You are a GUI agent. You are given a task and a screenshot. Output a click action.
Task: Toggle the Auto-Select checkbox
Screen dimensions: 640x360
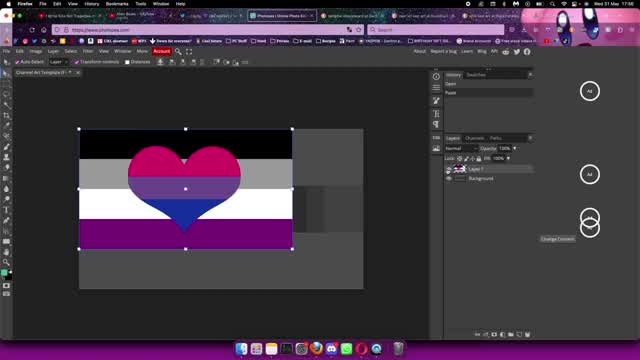point(17,62)
